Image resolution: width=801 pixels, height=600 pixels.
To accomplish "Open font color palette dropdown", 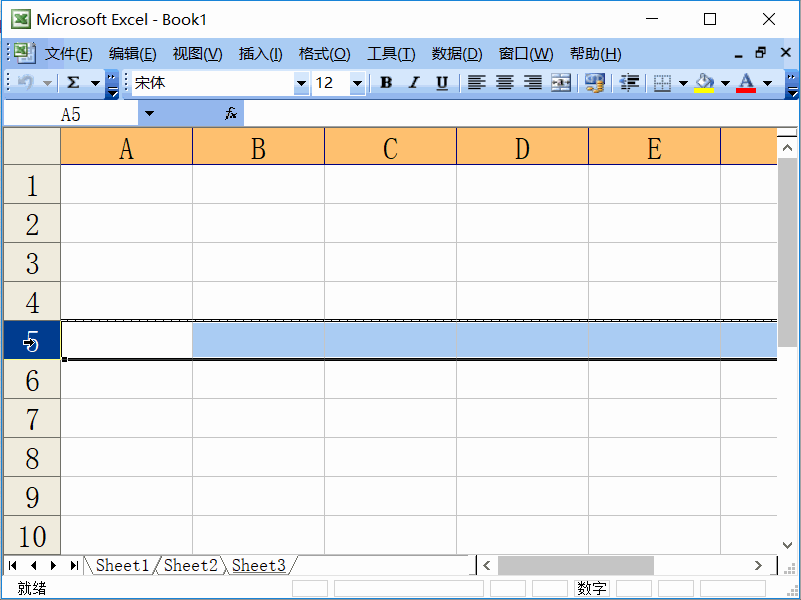I will tap(767, 83).
